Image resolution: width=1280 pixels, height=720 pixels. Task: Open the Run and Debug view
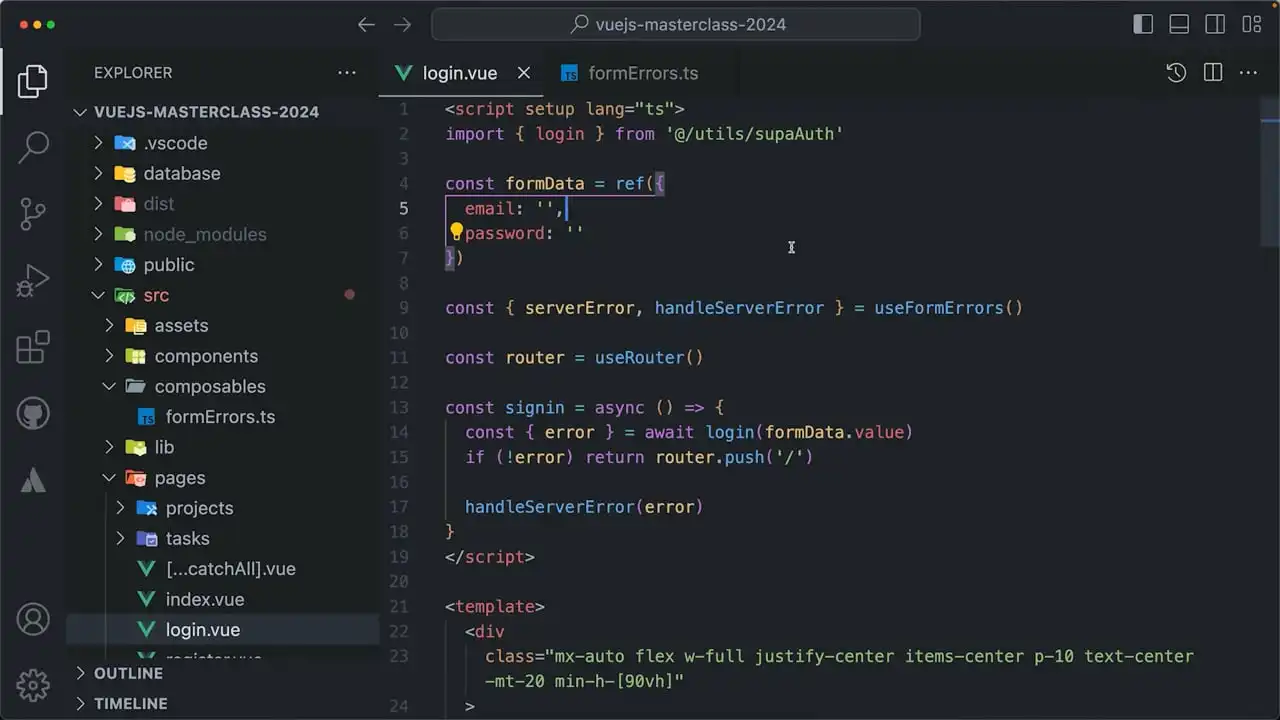coord(33,281)
